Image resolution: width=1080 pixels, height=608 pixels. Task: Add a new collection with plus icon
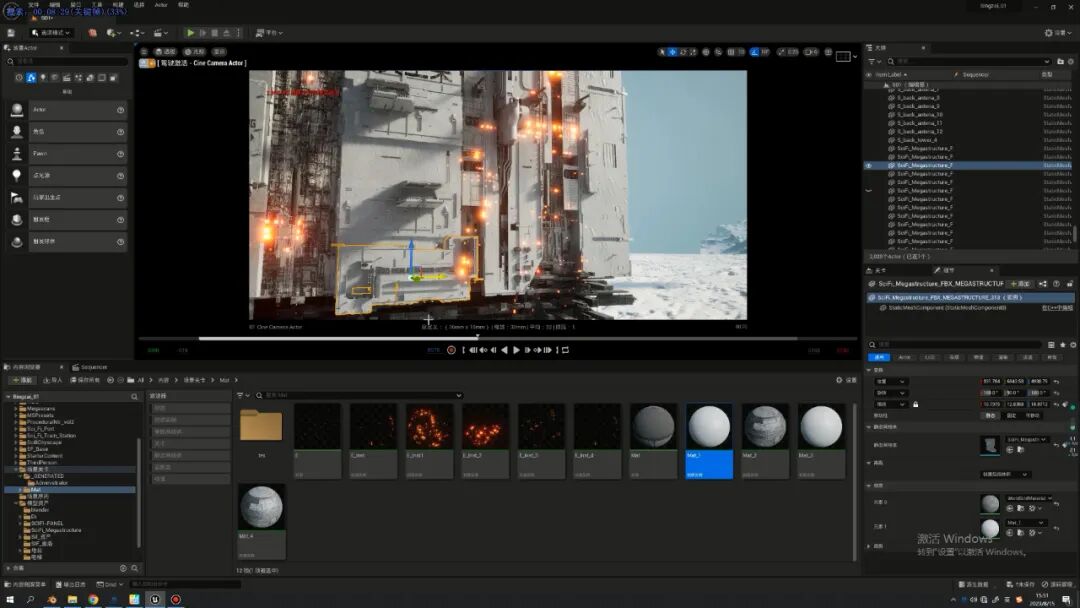pyautogui.click(x=123, y=568)
